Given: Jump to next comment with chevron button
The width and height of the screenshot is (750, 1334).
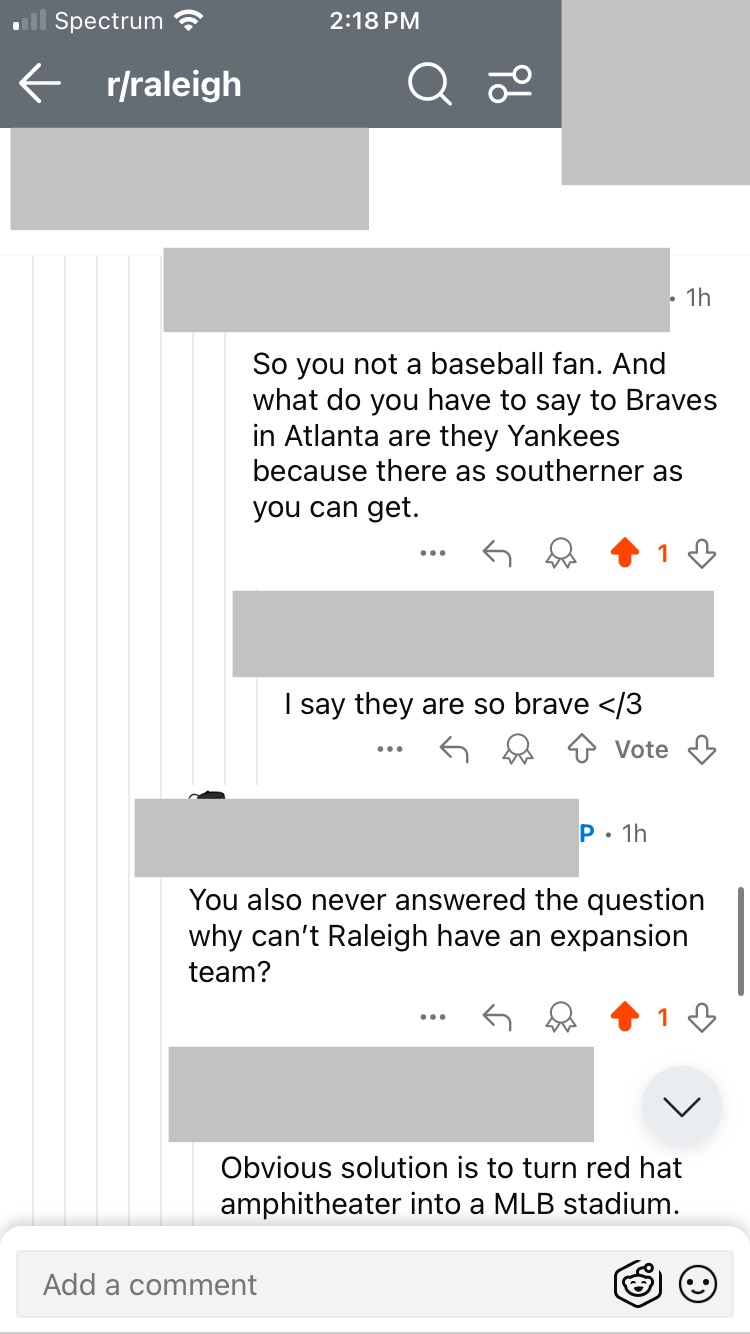Looking at the screenshot, I should (682, 1106).
